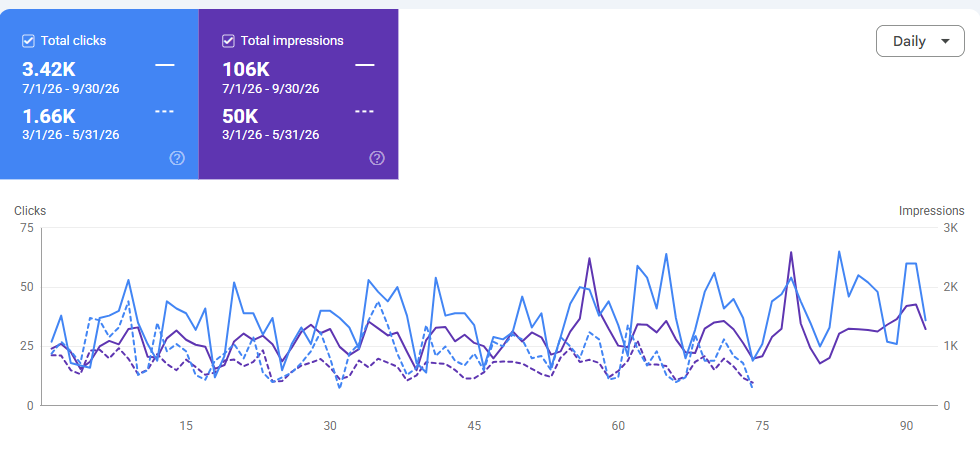Click the Impressions axis label
Viewport: 980px width, 450px height.
(x=931, y=211)
